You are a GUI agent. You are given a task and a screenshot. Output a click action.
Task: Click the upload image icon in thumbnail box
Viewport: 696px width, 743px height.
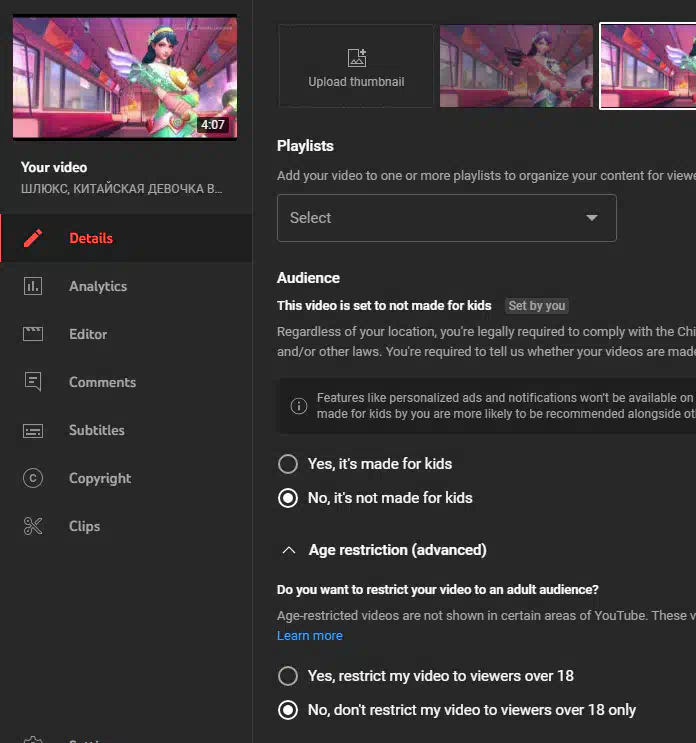click(x=356, y=58)
